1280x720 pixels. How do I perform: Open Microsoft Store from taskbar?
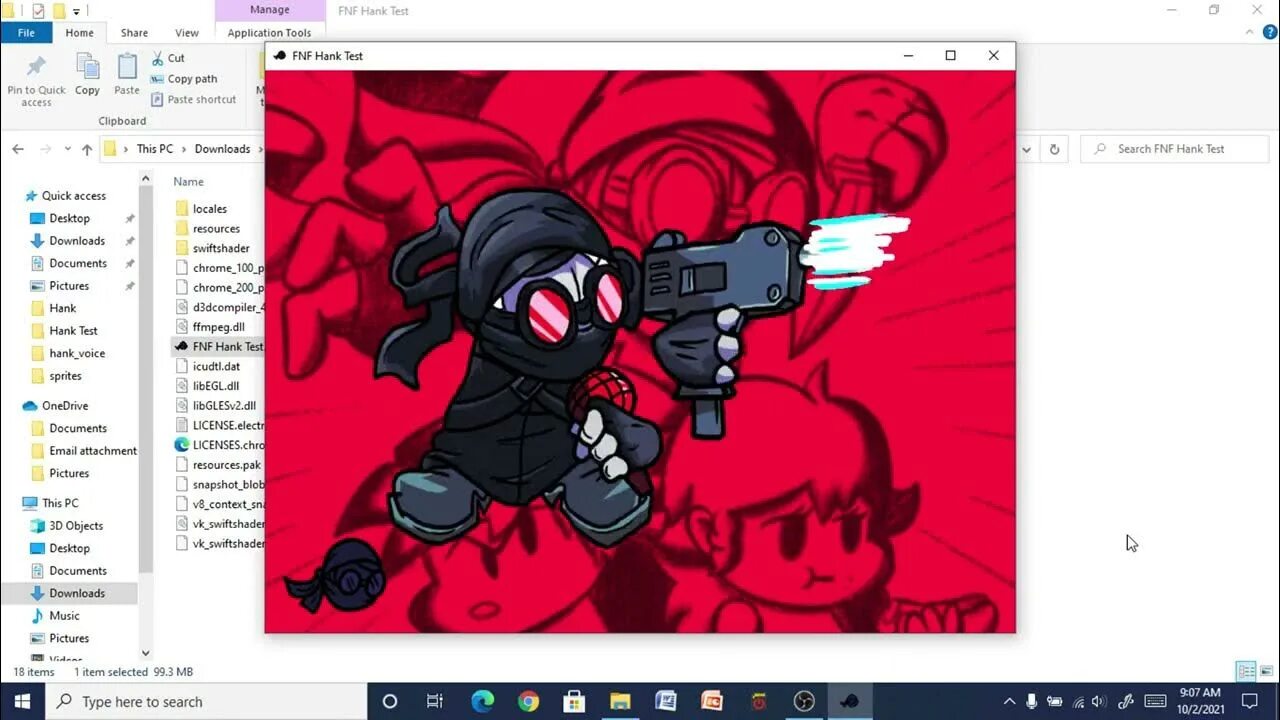coord(574,701)
